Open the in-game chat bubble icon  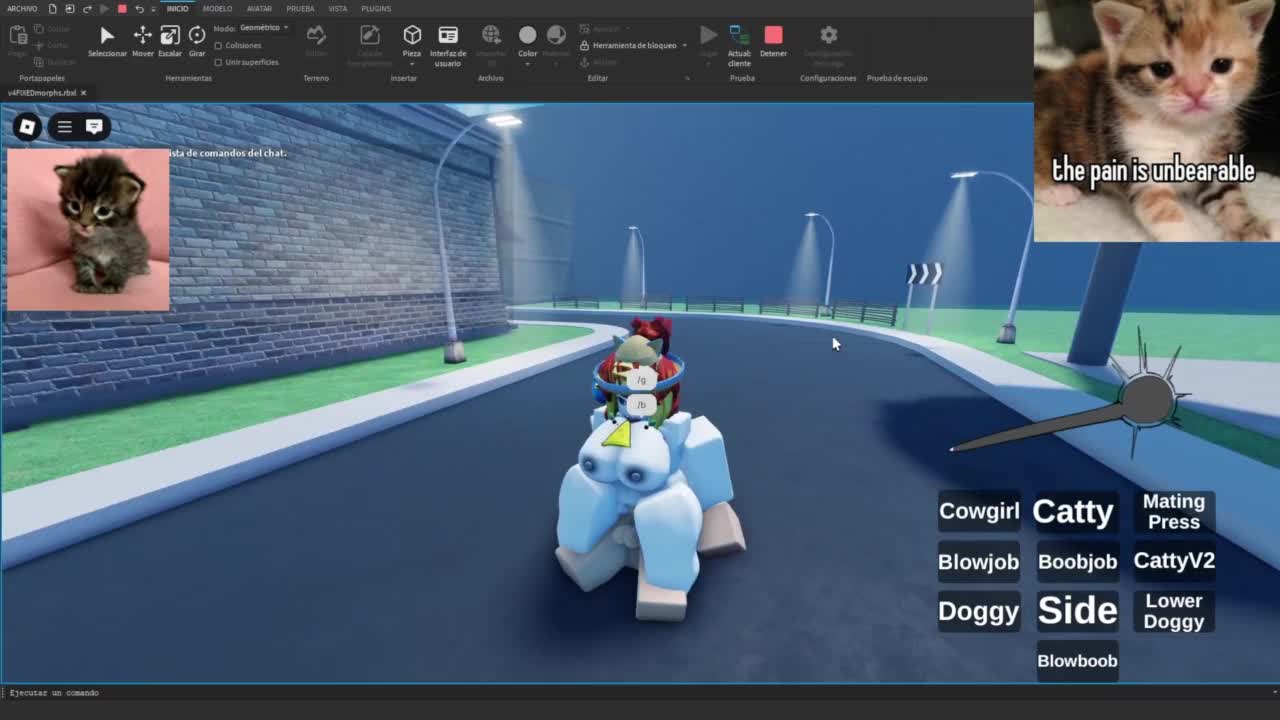click(x=94, y=127)
